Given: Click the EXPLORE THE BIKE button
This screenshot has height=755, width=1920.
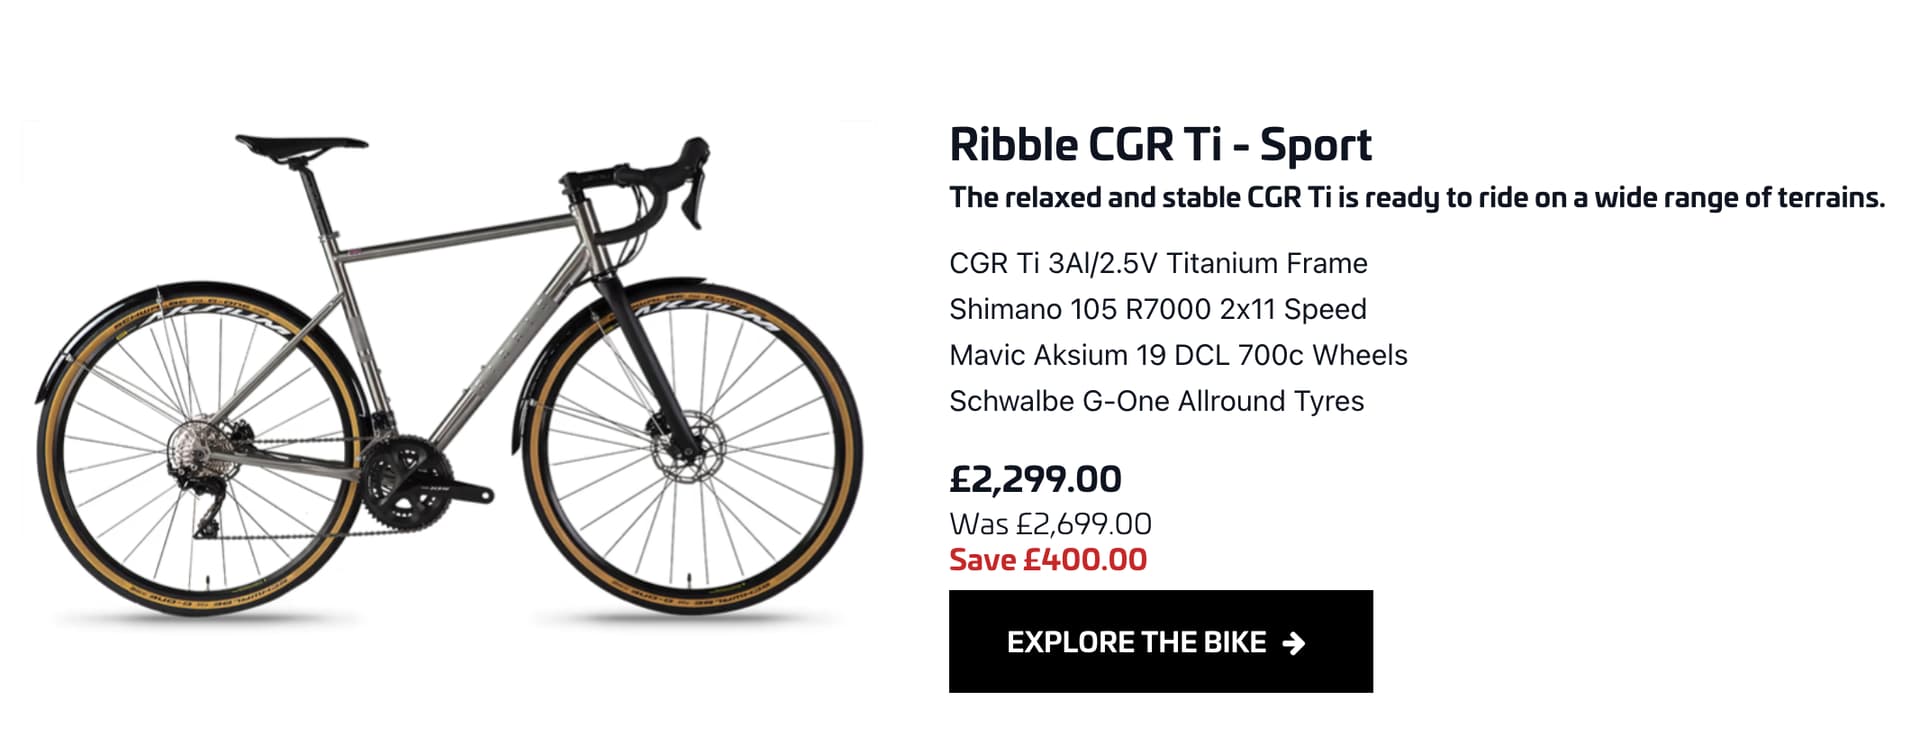Looking at the screenshot, I should 1160,641.
